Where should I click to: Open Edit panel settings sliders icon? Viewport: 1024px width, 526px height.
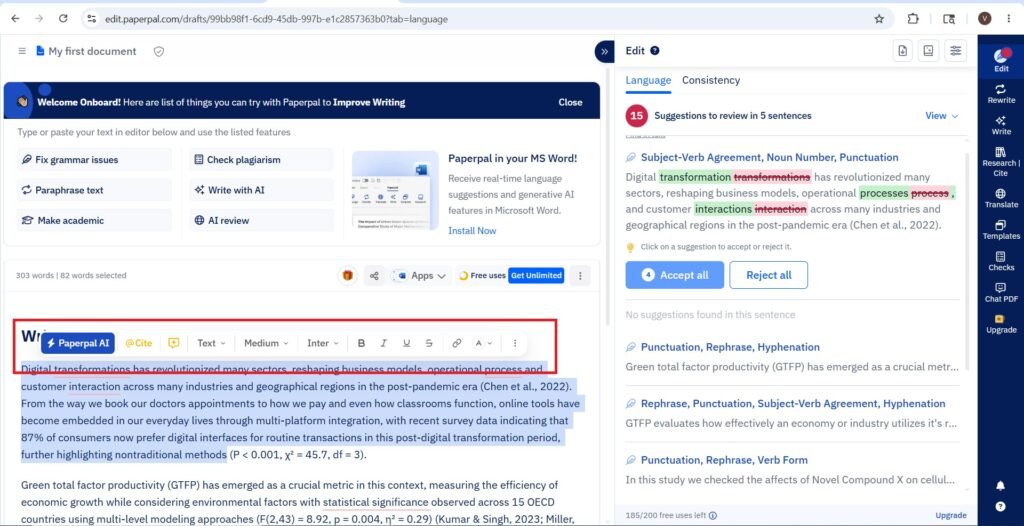point(955,51)
